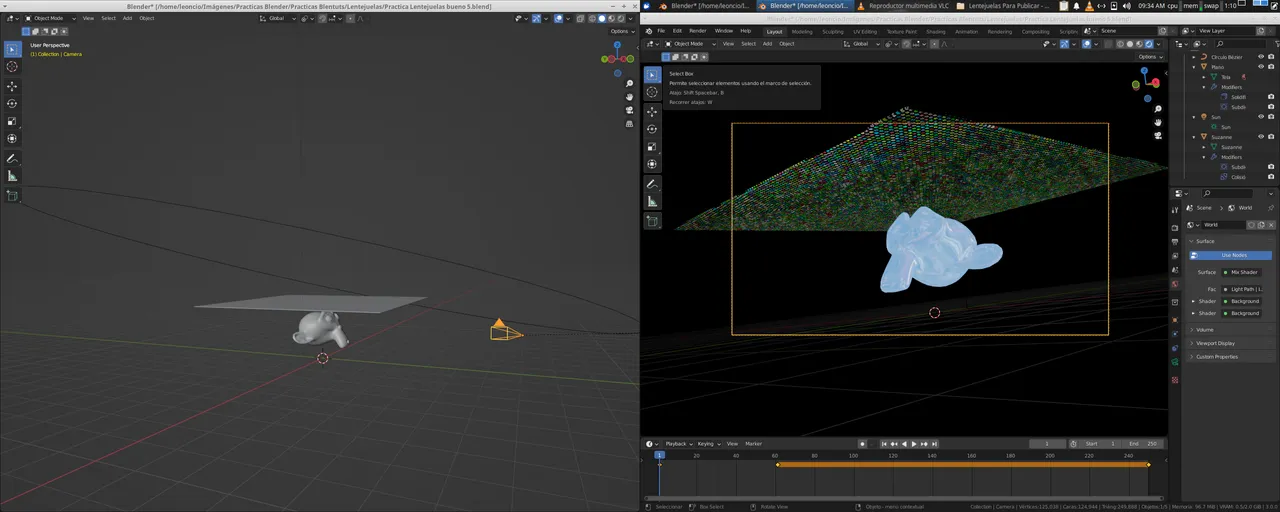
Task: Toggle auto keying record button in timeline
Action: point(862,444)
